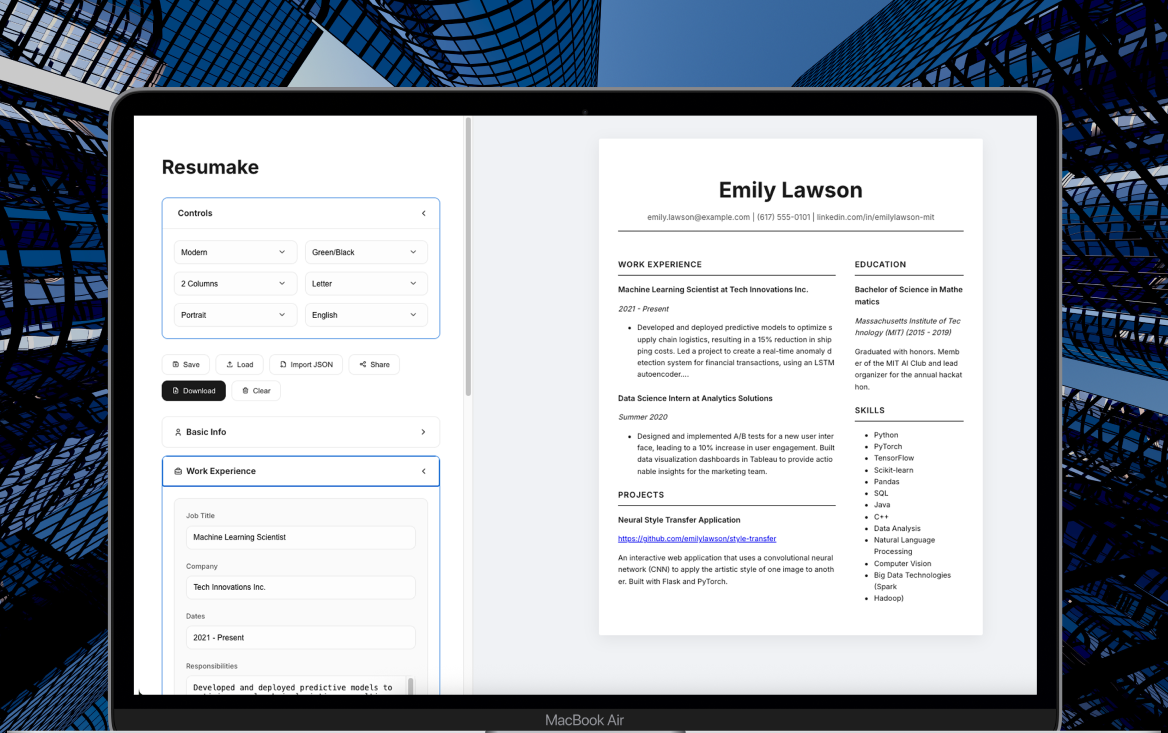
Task: Click the Share icon
Action: click(x=363, y=365)
